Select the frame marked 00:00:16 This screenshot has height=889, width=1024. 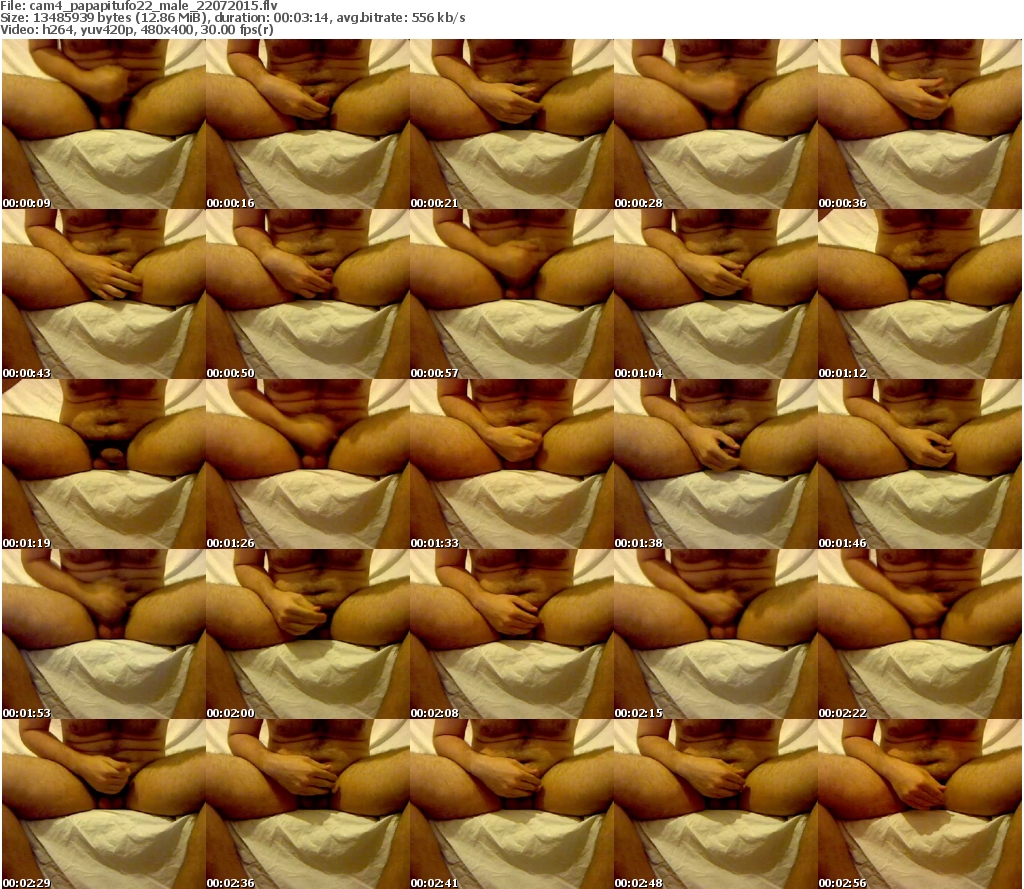(307, 124)
